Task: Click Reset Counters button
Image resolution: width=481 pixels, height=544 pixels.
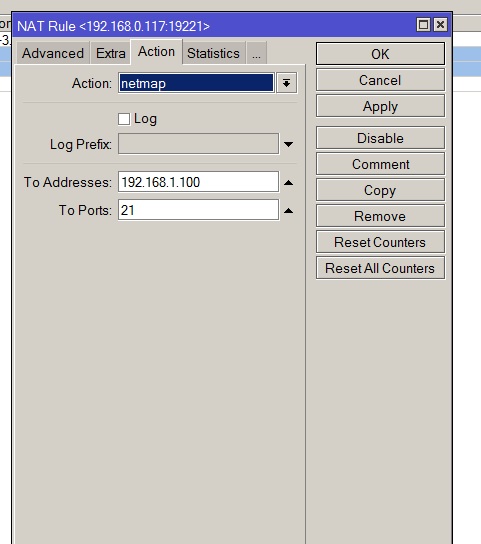Action: (x=380, y=242)
